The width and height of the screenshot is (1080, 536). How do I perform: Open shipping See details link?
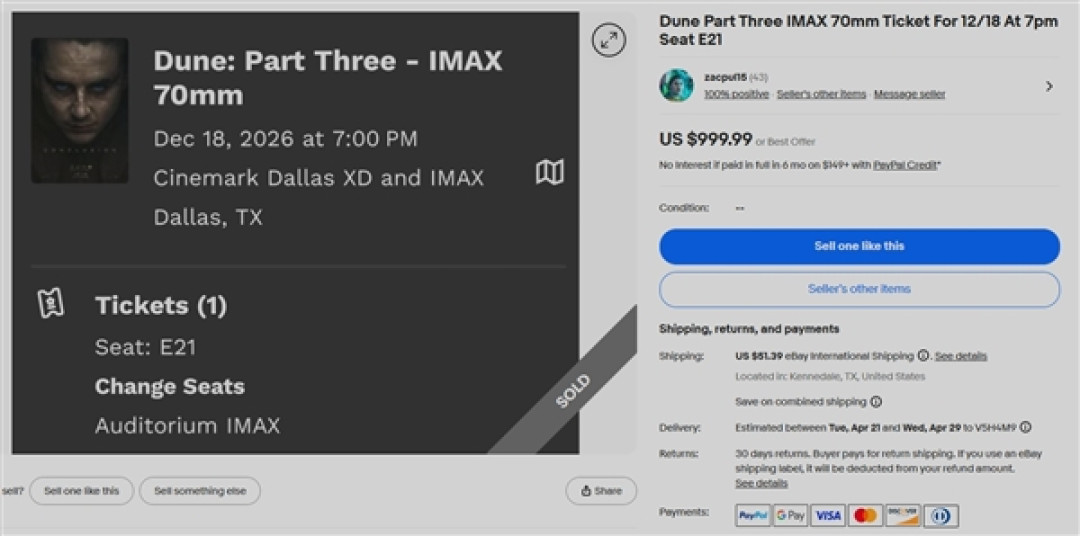tap(961, 356)
